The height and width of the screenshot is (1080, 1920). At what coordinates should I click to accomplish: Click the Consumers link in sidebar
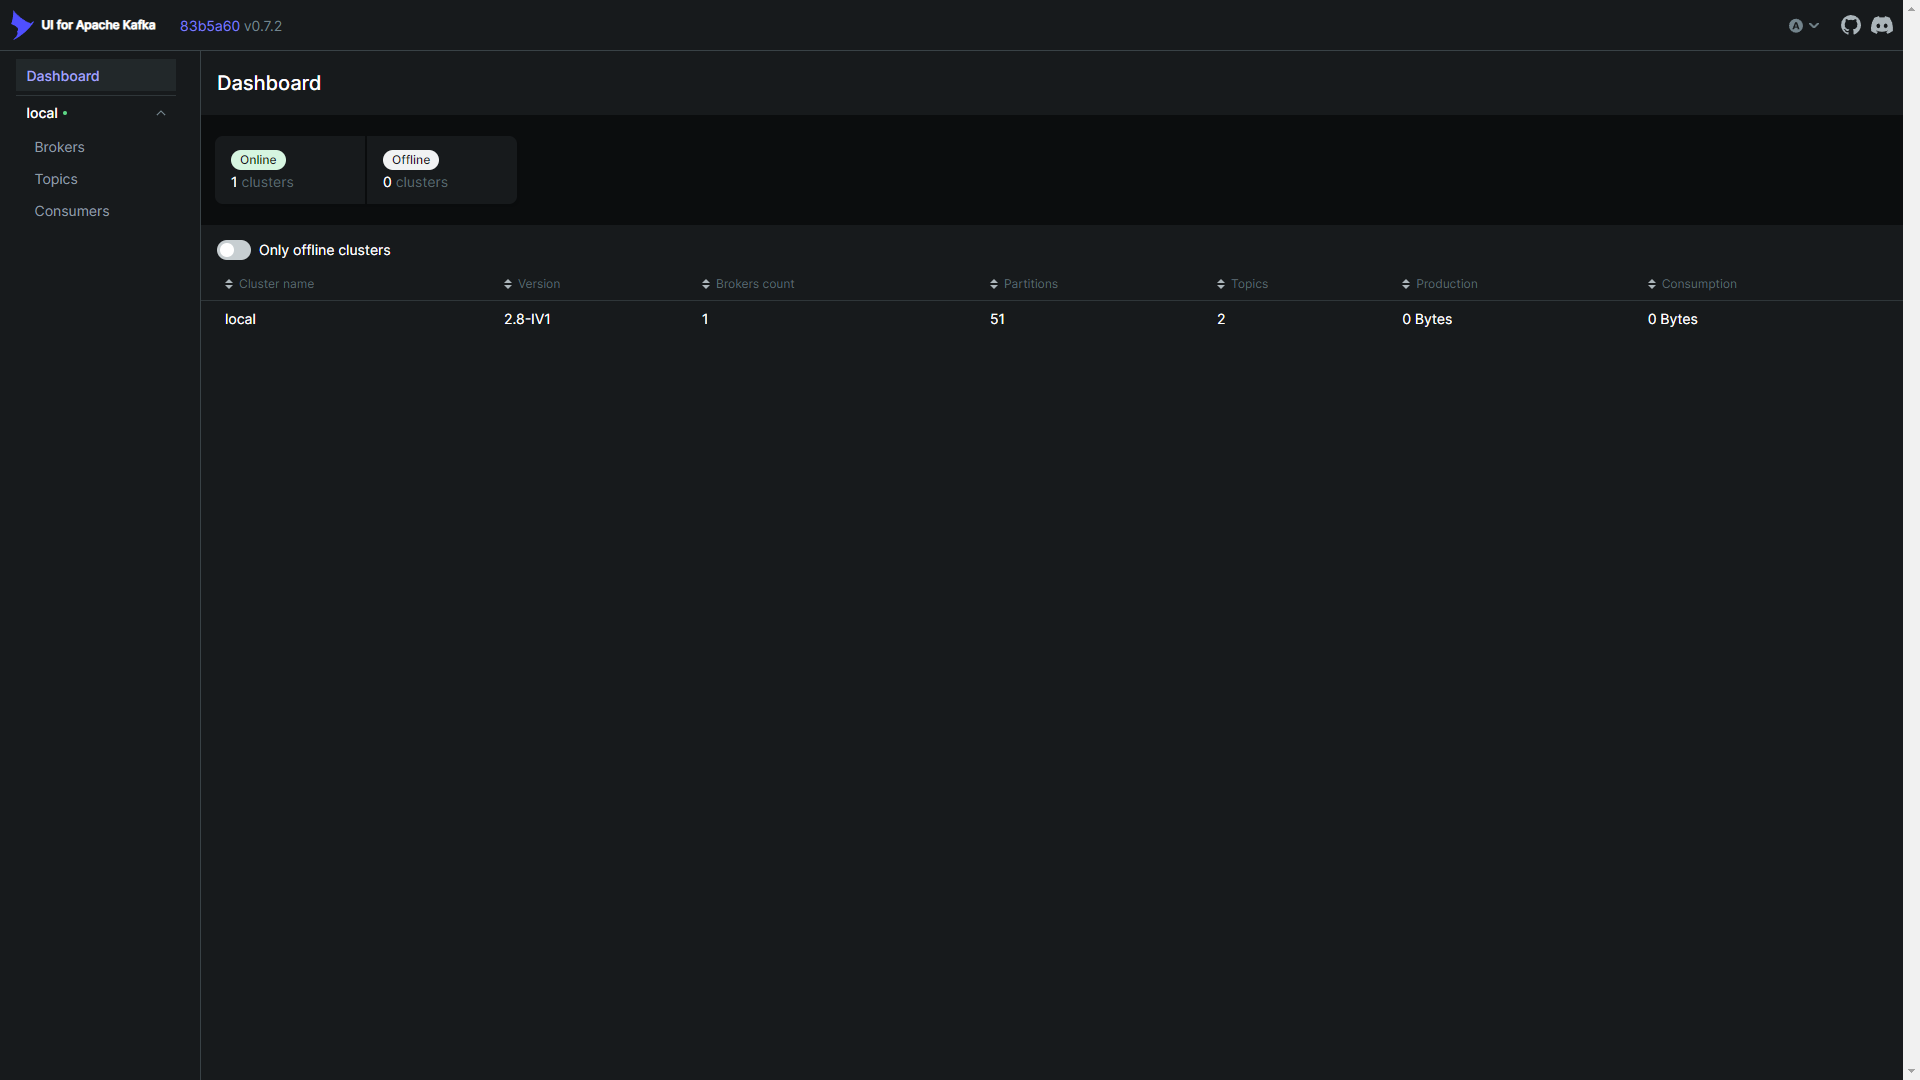[71, 210]
